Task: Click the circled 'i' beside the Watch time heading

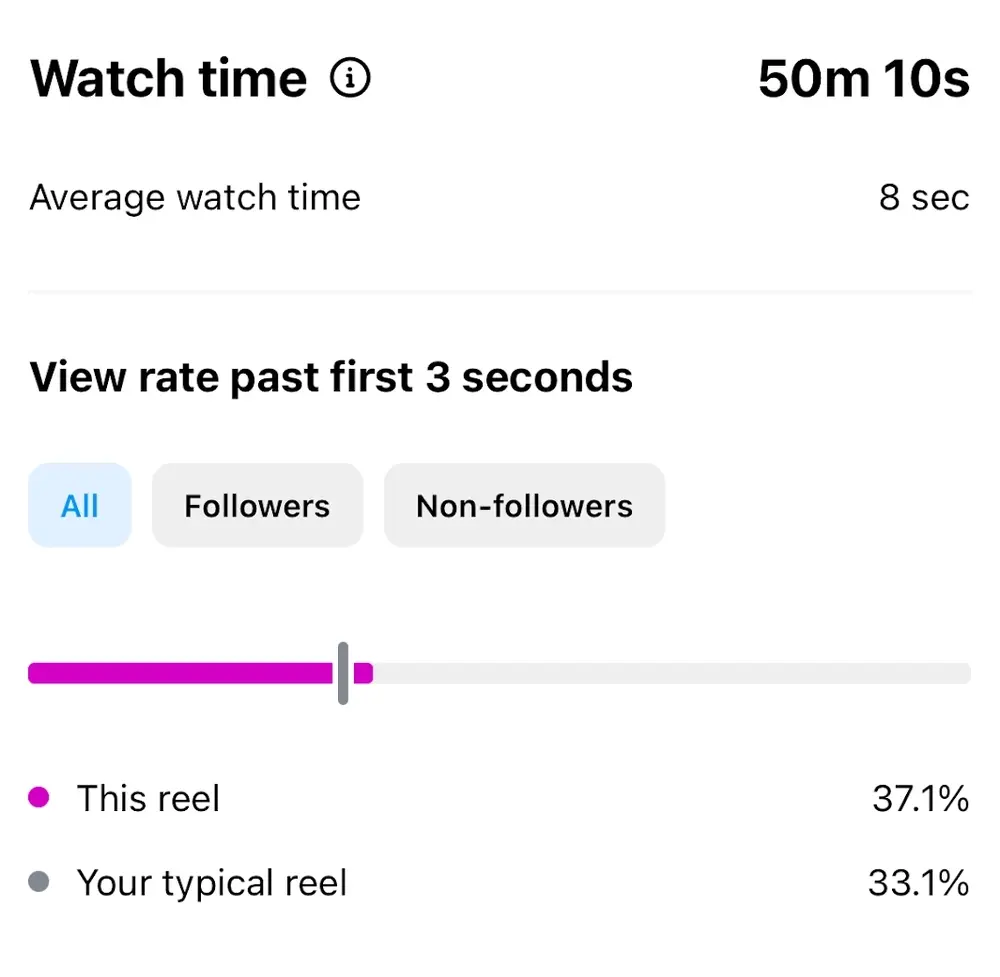Action: click(x=352, y=76)
